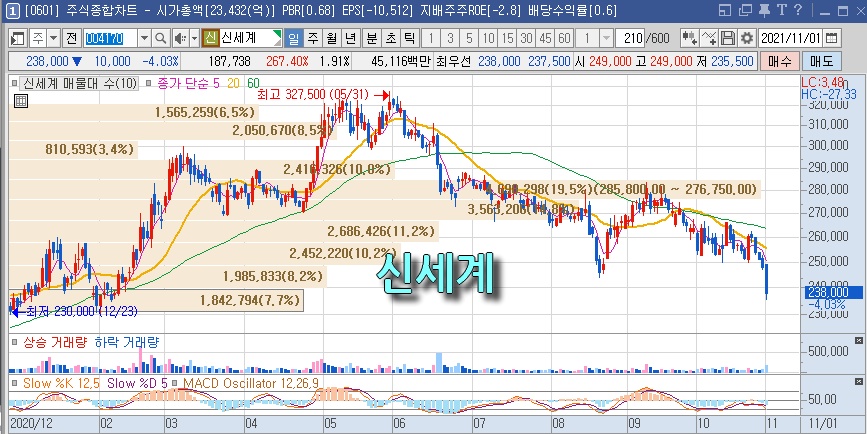Choose the 30 interval preset
The width and height of the screenshot is (867, 434).
click(526, 38)
